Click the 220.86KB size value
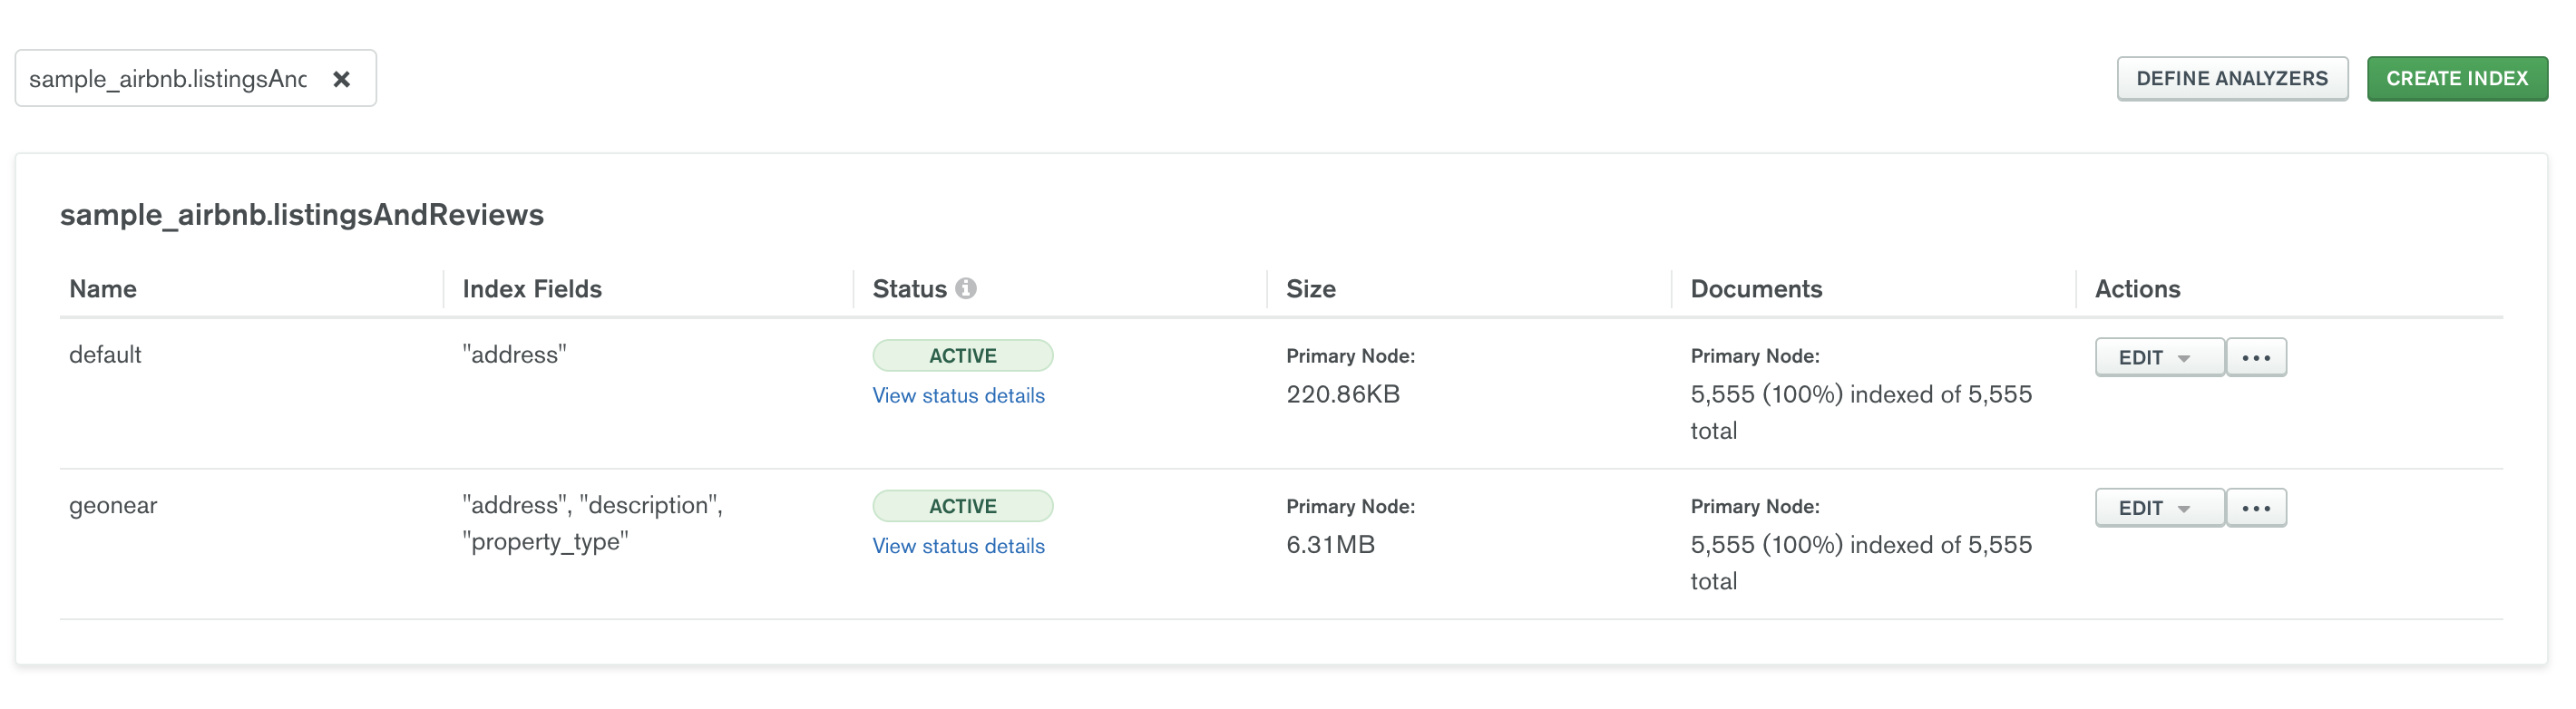The height and width of the screenshot is (709, 2576). pyautogui.click(x=1342, y=394)
